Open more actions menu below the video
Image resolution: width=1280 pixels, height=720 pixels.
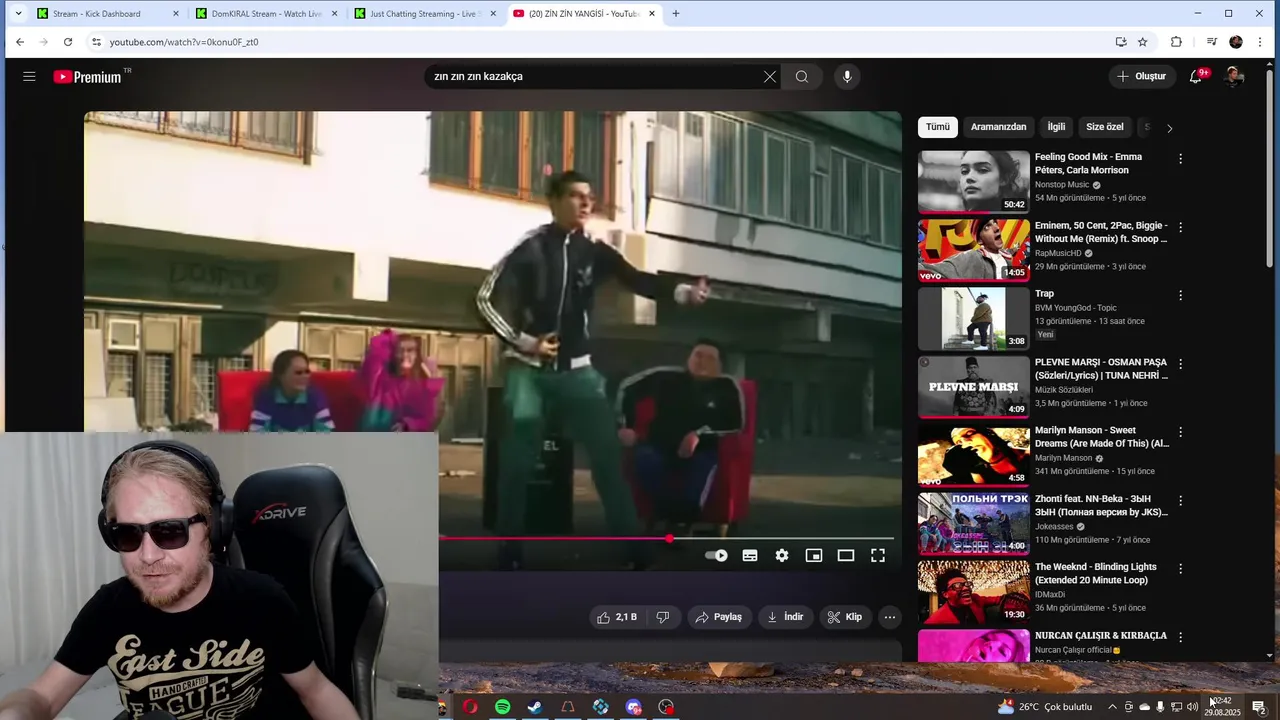(x=890, y=617)
